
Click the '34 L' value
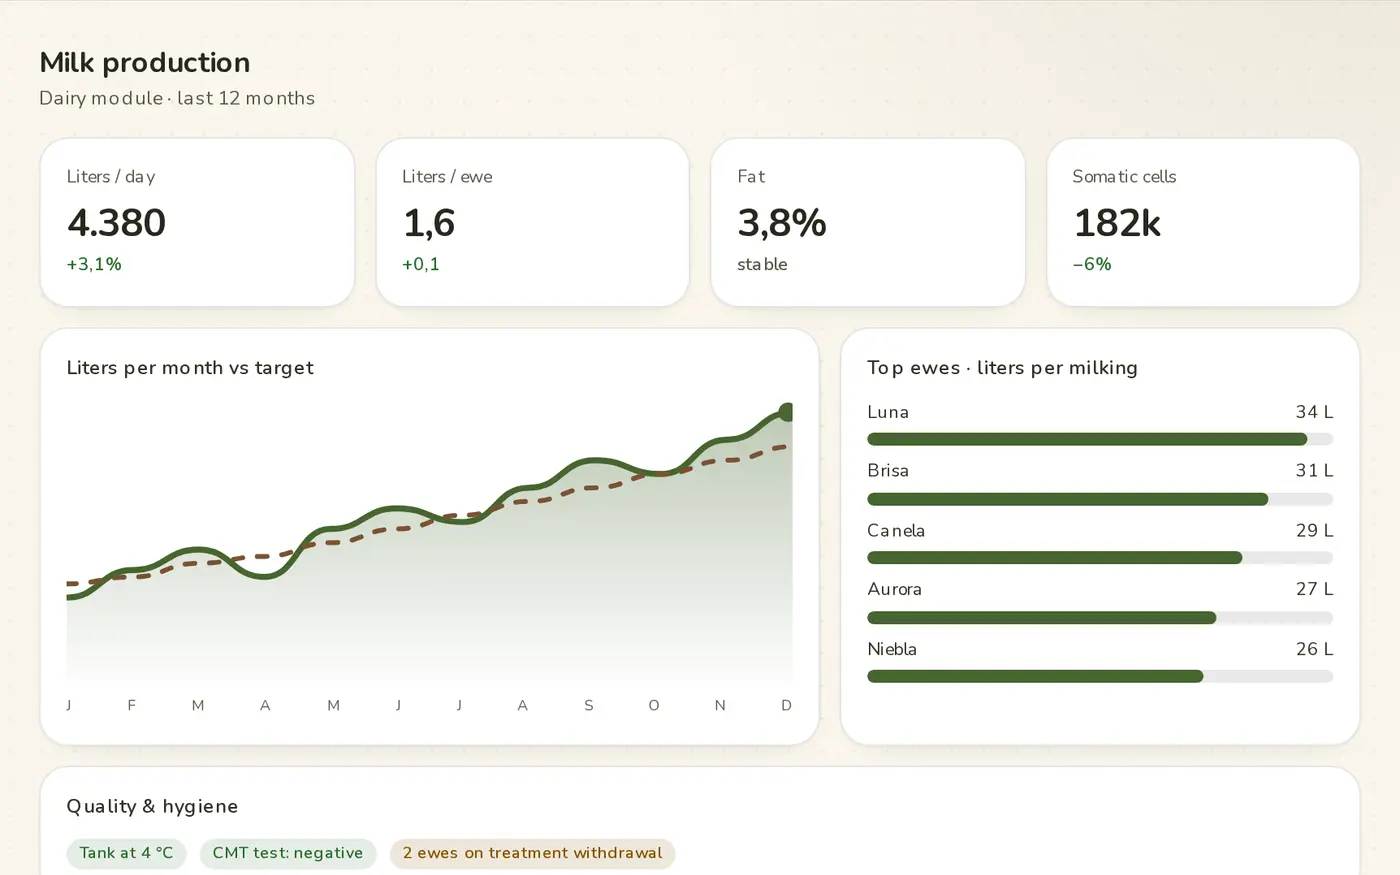[1314, 412]
